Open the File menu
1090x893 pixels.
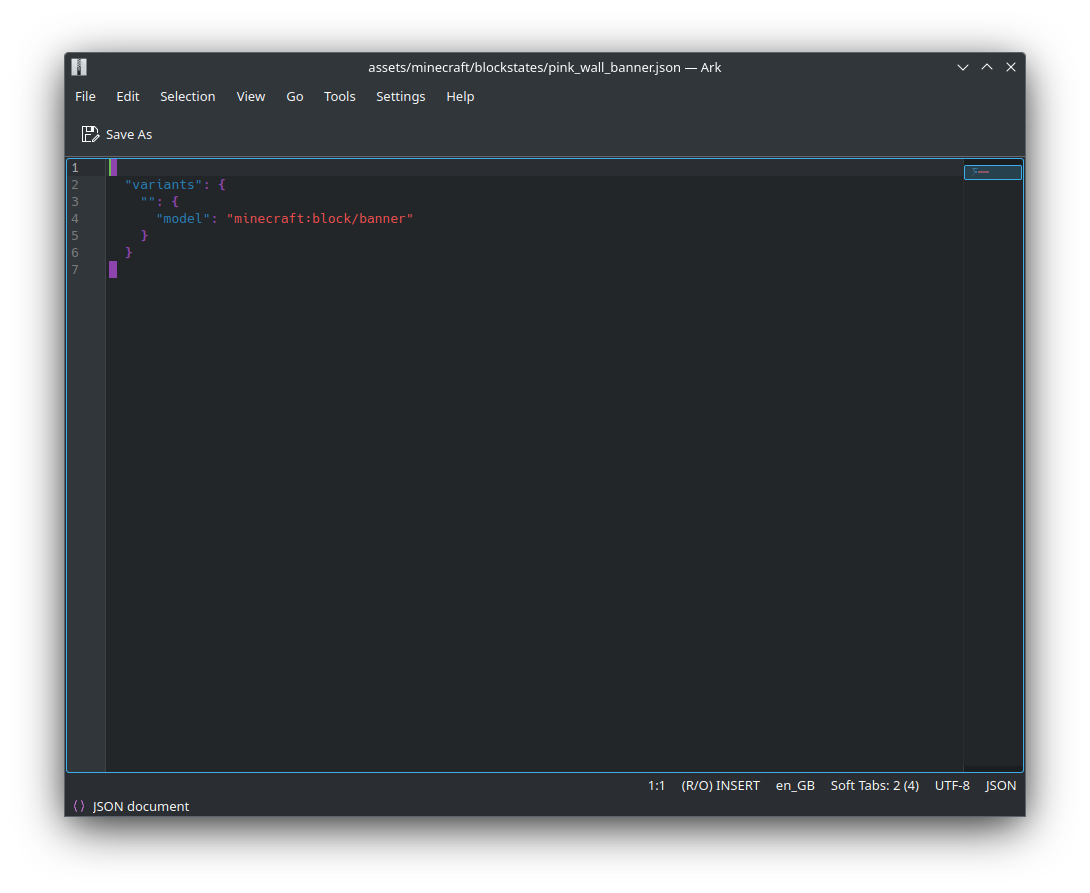(86, 97)
